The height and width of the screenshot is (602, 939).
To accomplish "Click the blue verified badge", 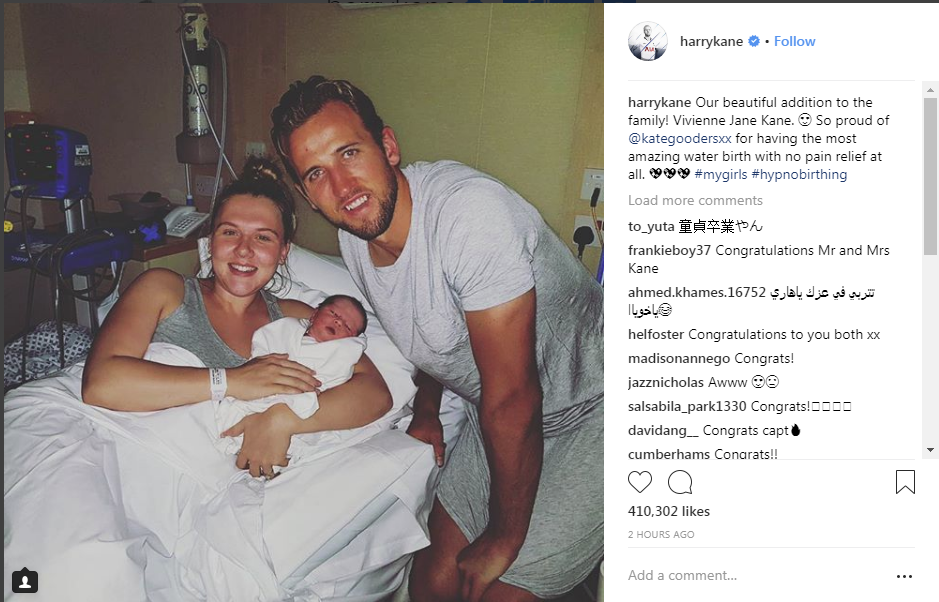I will [754, 41].
